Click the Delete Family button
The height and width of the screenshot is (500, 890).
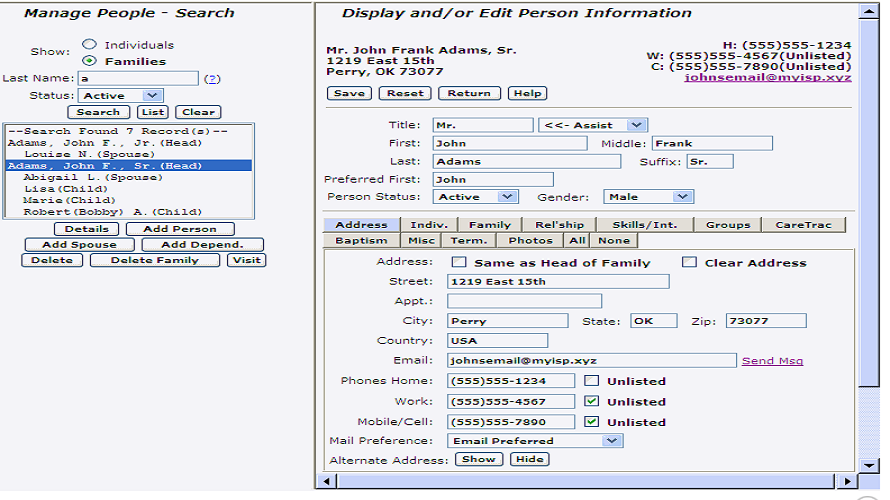[154, 260]
